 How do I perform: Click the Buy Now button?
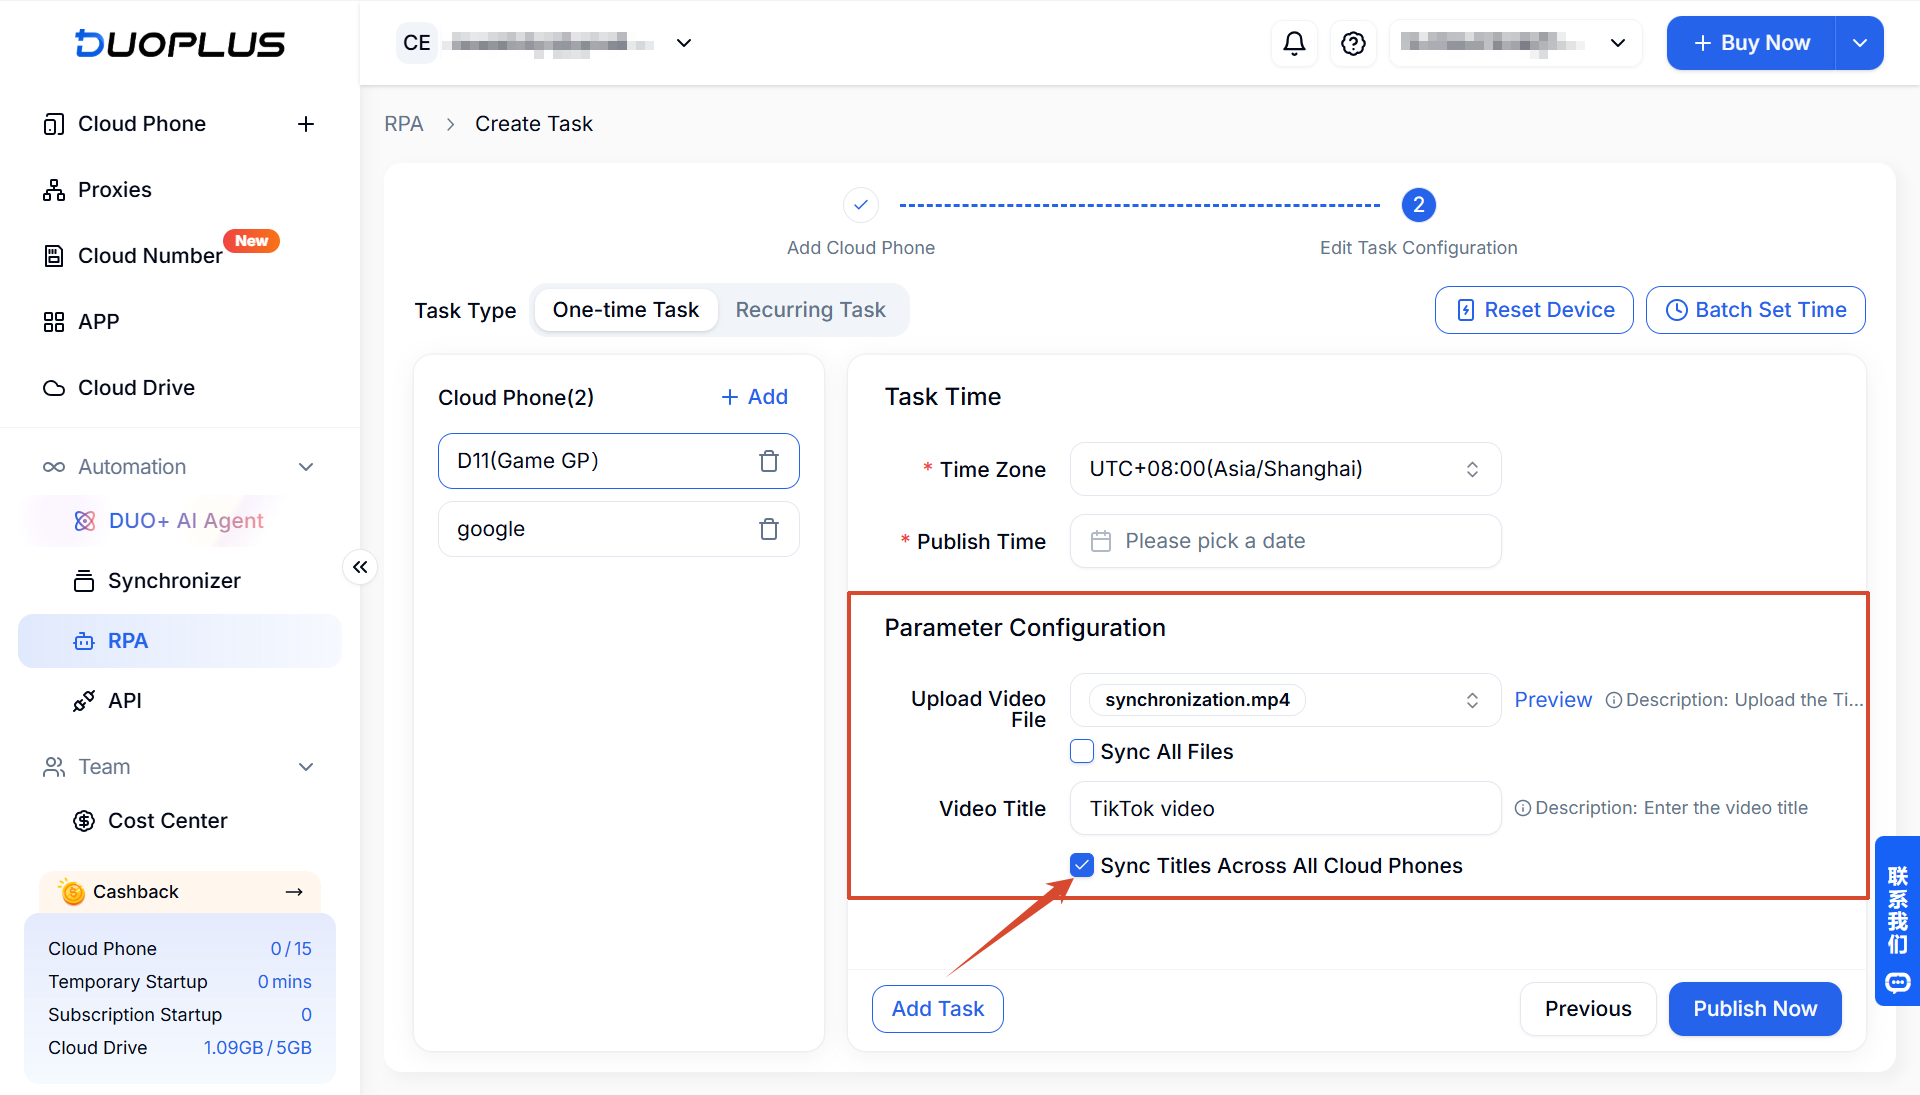point(1751,43)
